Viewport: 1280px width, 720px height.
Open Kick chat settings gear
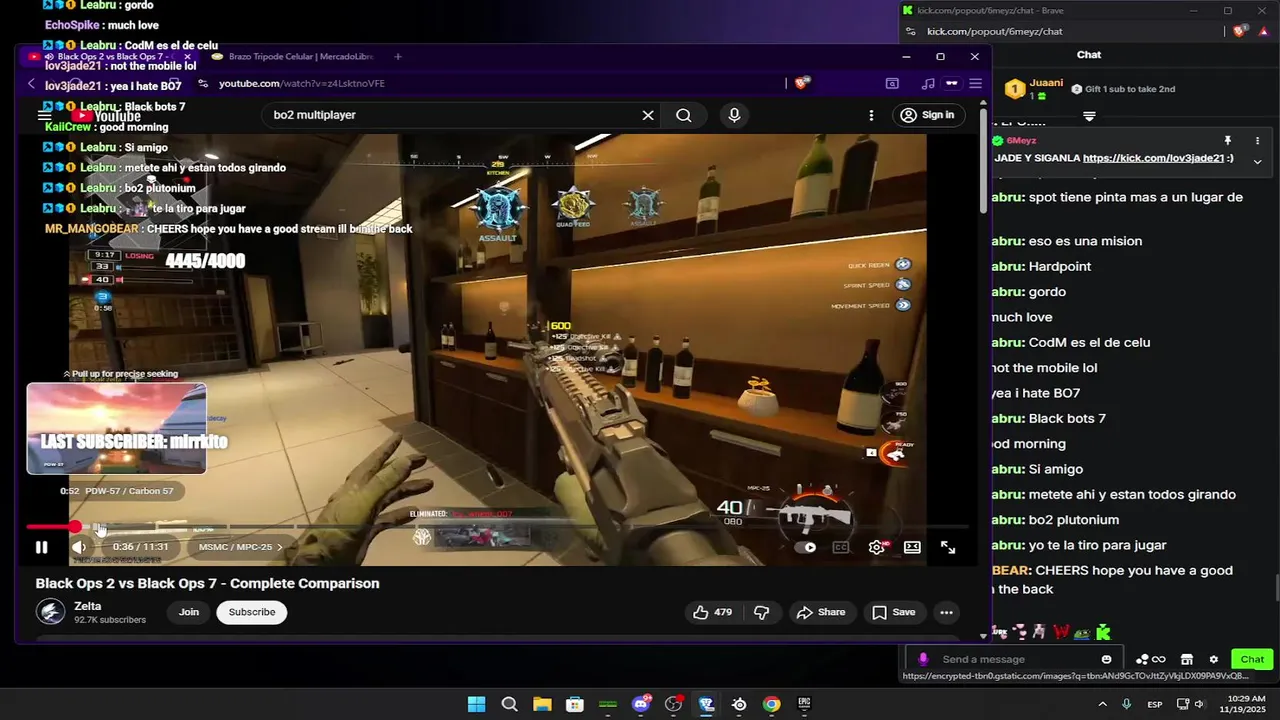1214,659
